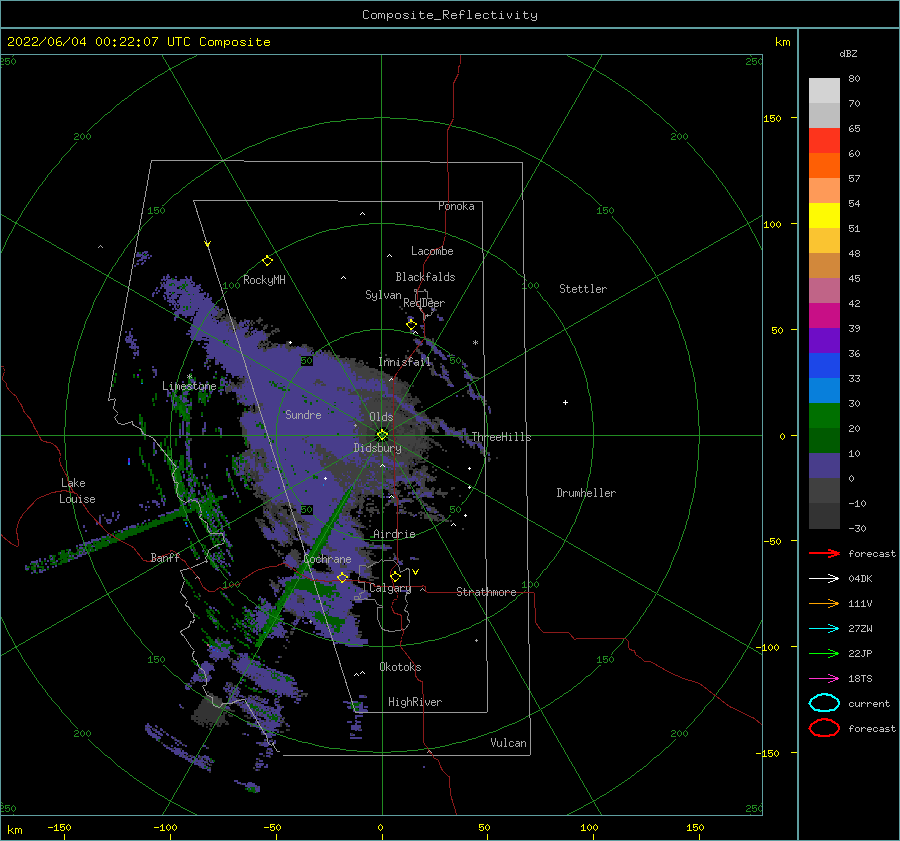
Task: Click the red 60-65 dBZ color swatch
Action: click(824, 141)
